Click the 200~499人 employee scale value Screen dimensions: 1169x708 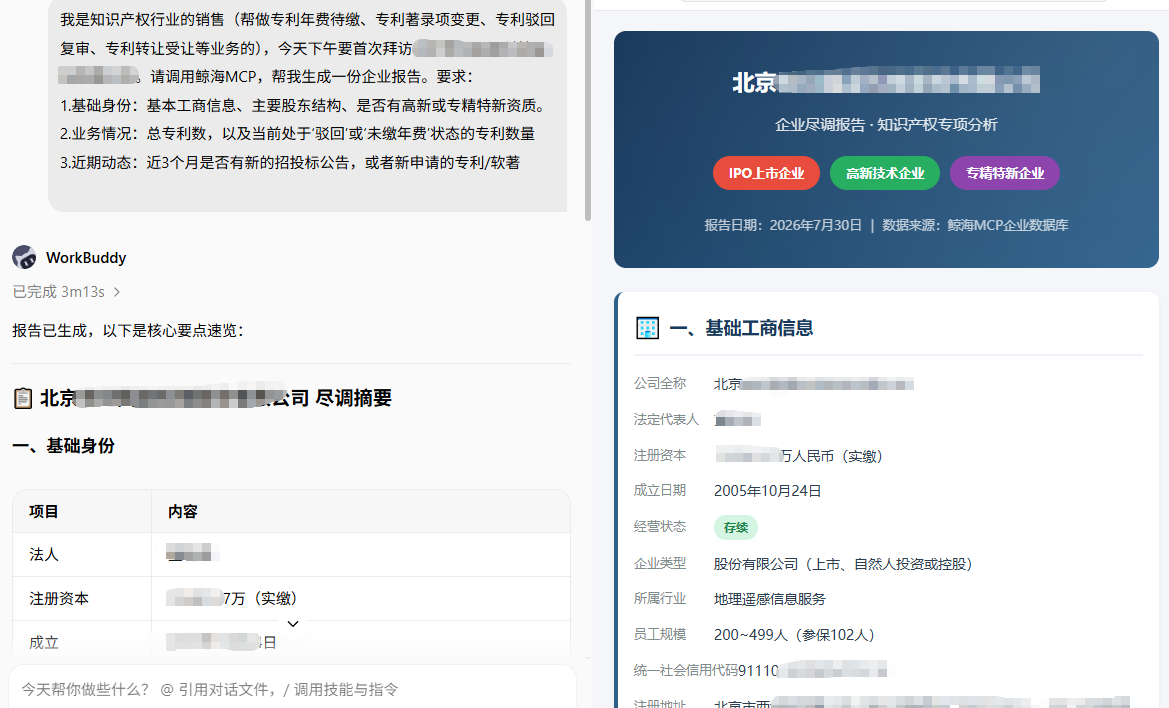click(x=794, y=635)
